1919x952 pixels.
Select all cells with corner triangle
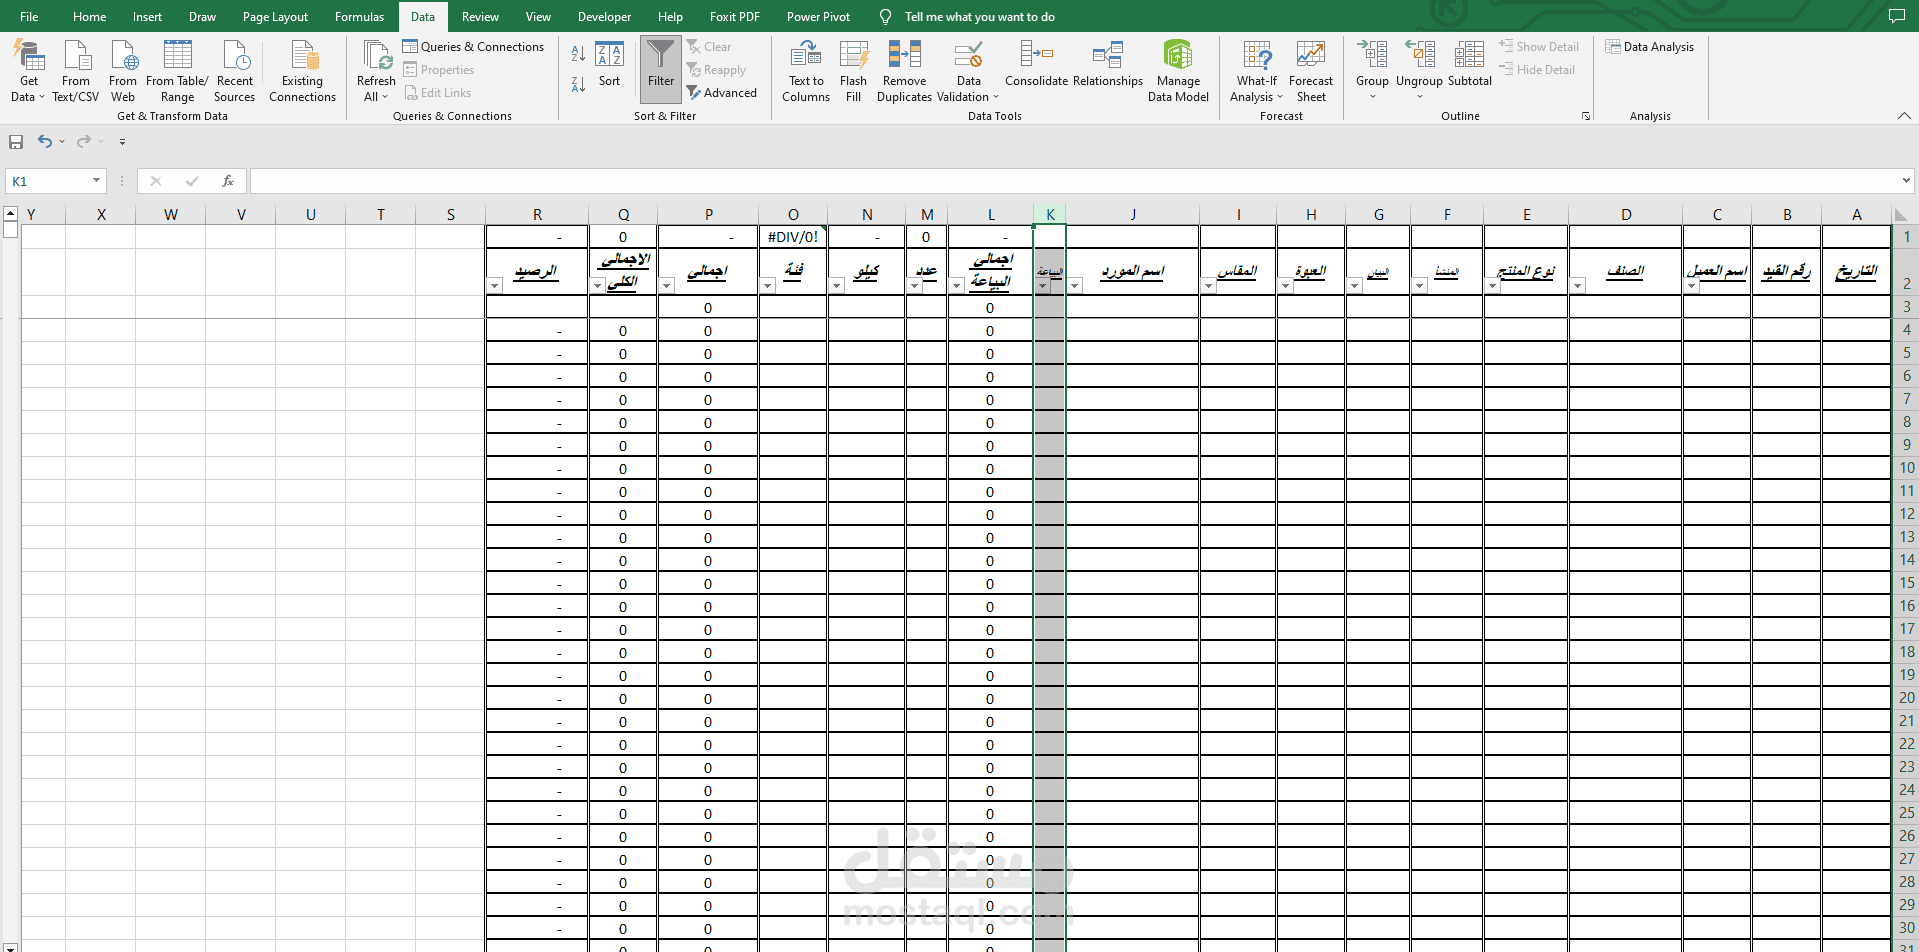click(1900, 215)
